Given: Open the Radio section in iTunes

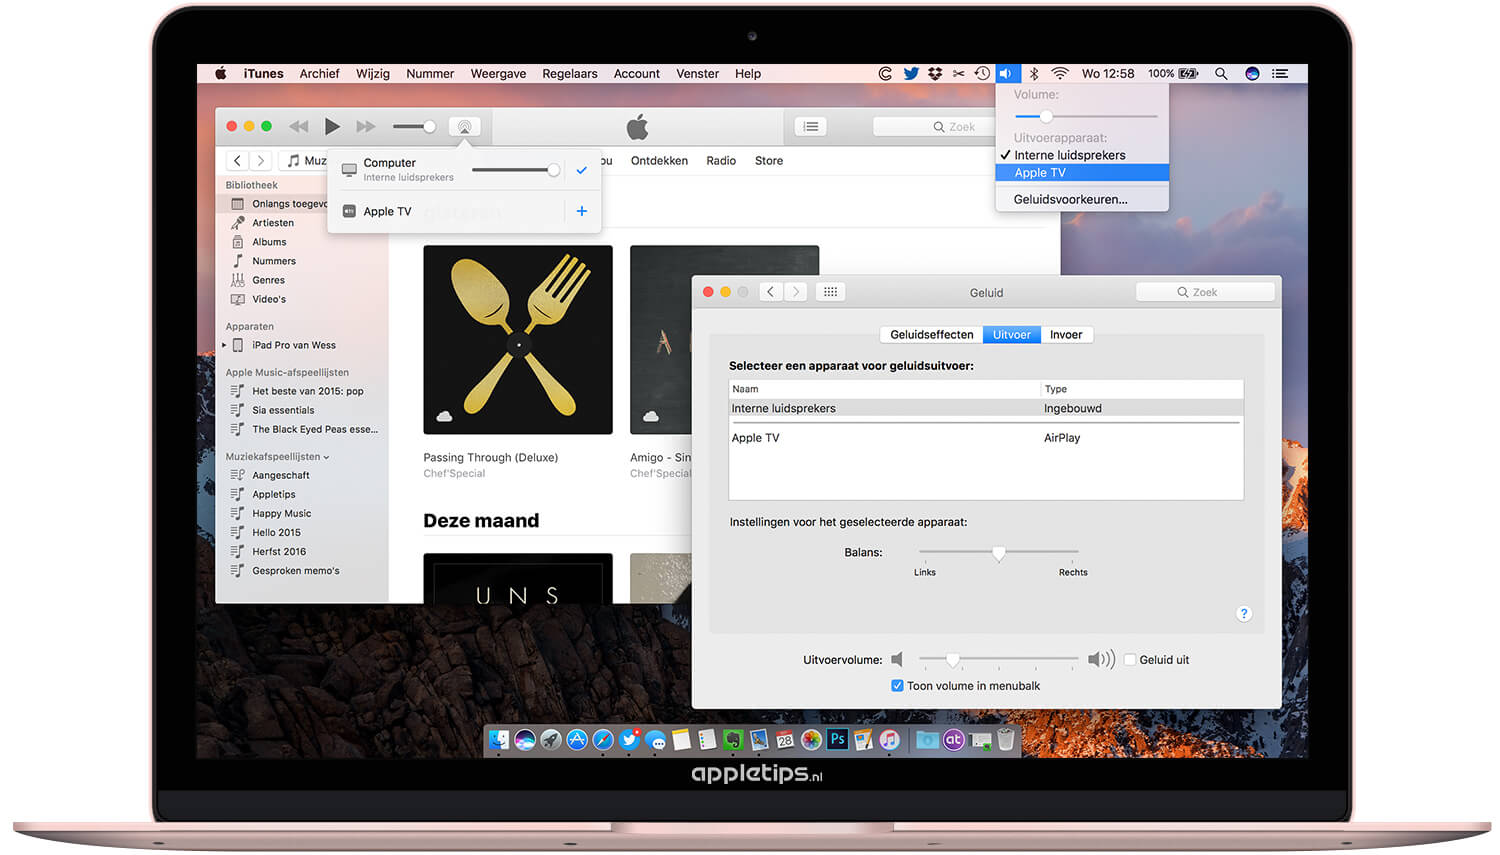Looking at the screenshot, I should click(x=721, y=160).
